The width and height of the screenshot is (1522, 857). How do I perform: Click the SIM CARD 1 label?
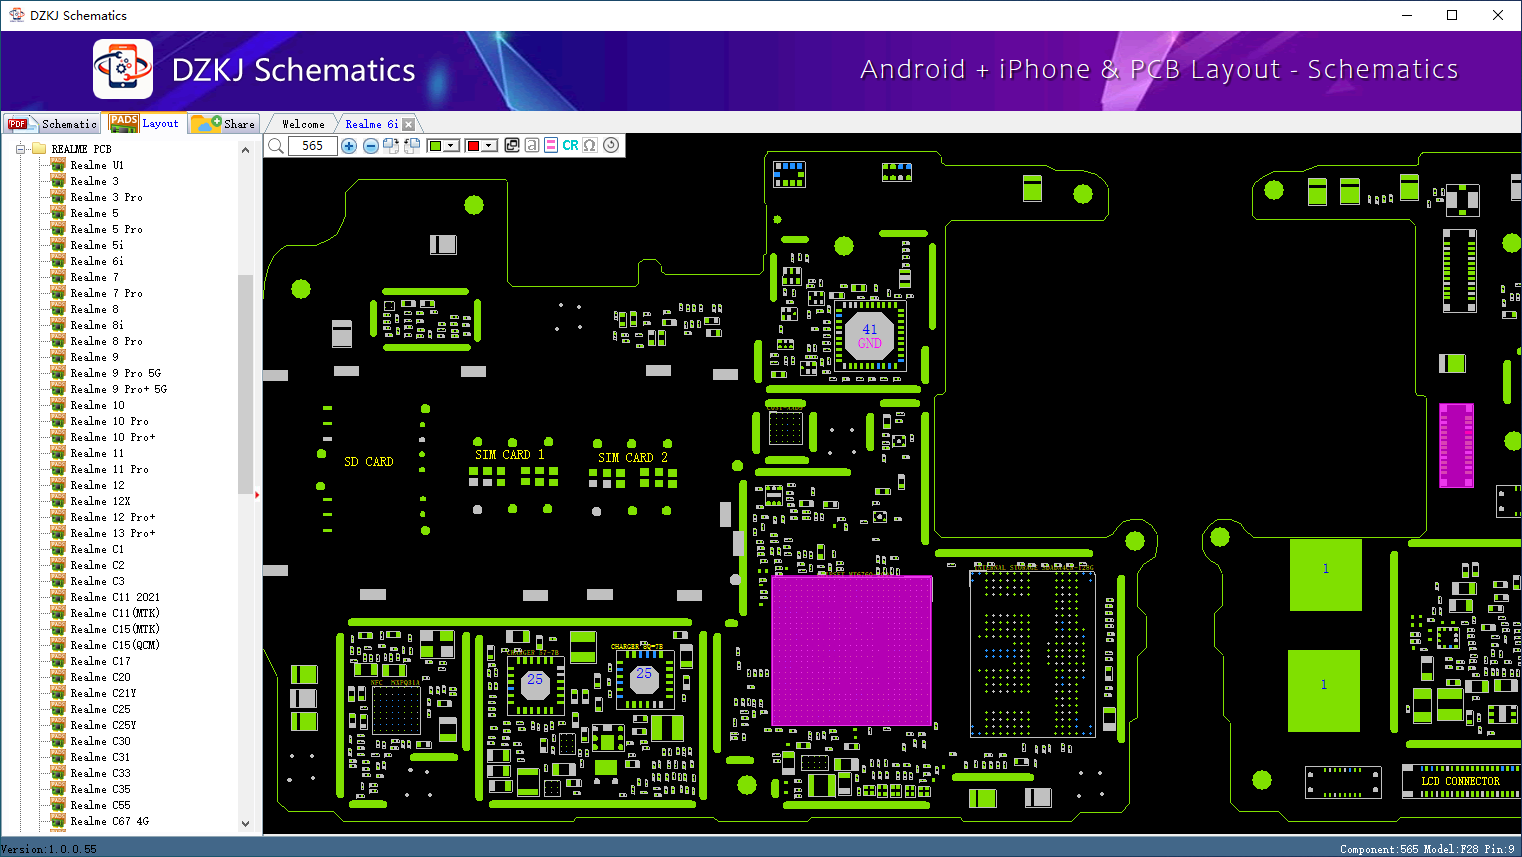pos(510,455)
